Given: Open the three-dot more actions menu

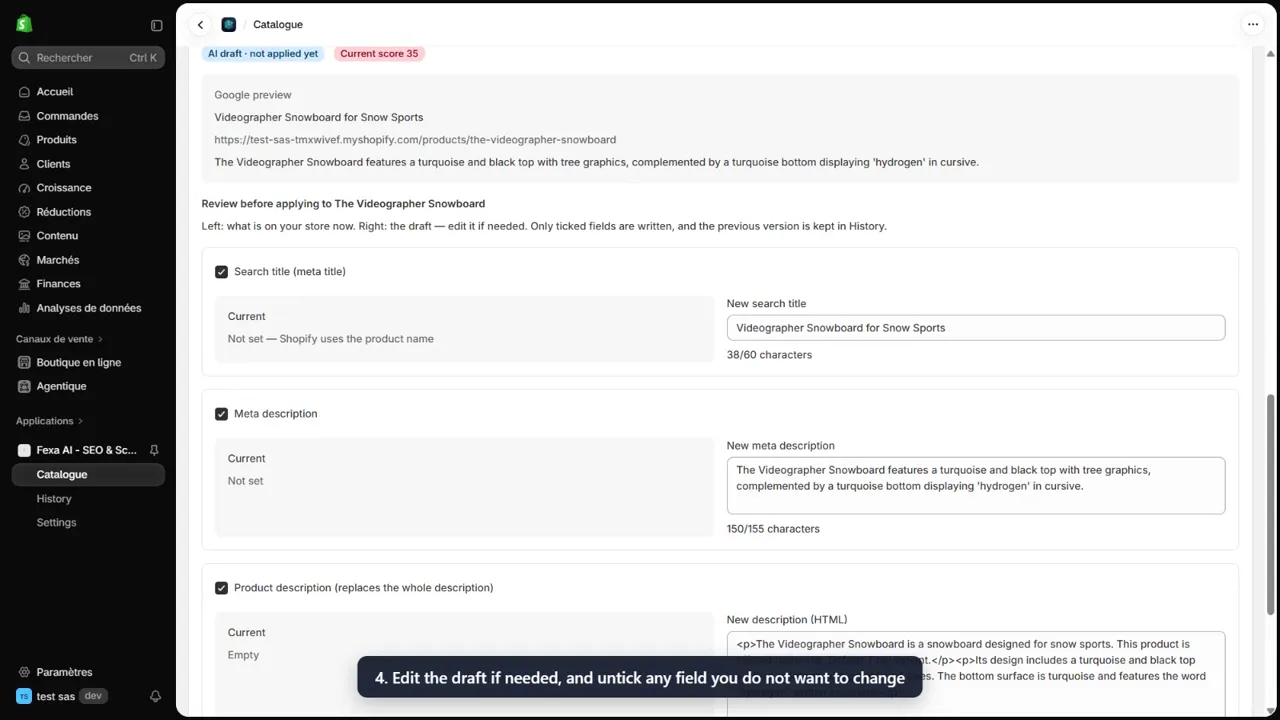Looking at the screenshot, I should pos(1252,25).
